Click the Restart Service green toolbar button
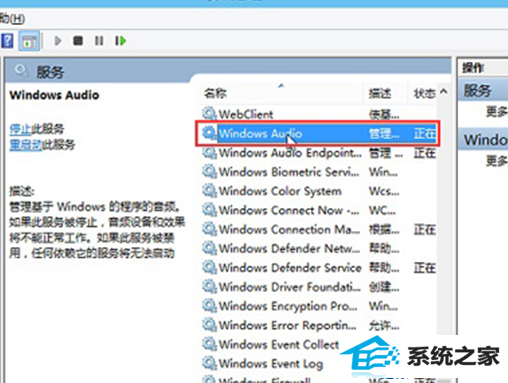 [x=120, y=41]
